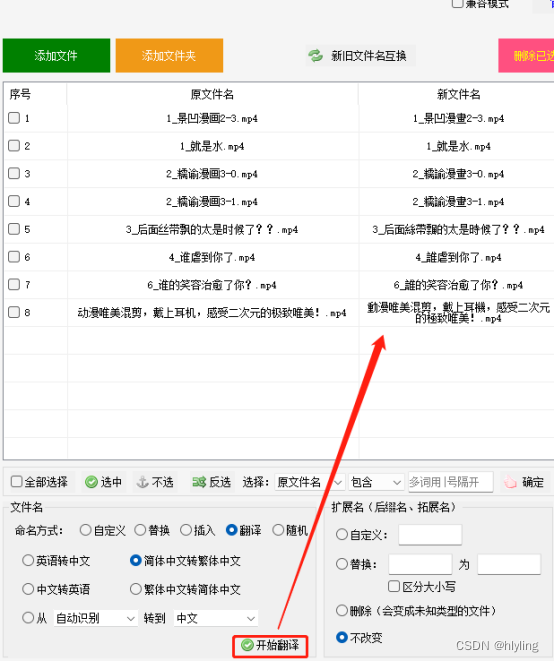Image resolution: width=554 pixels, height=662 pixels.
Task: Select the 不改变 extension radio button
Action: pos(342,638)
